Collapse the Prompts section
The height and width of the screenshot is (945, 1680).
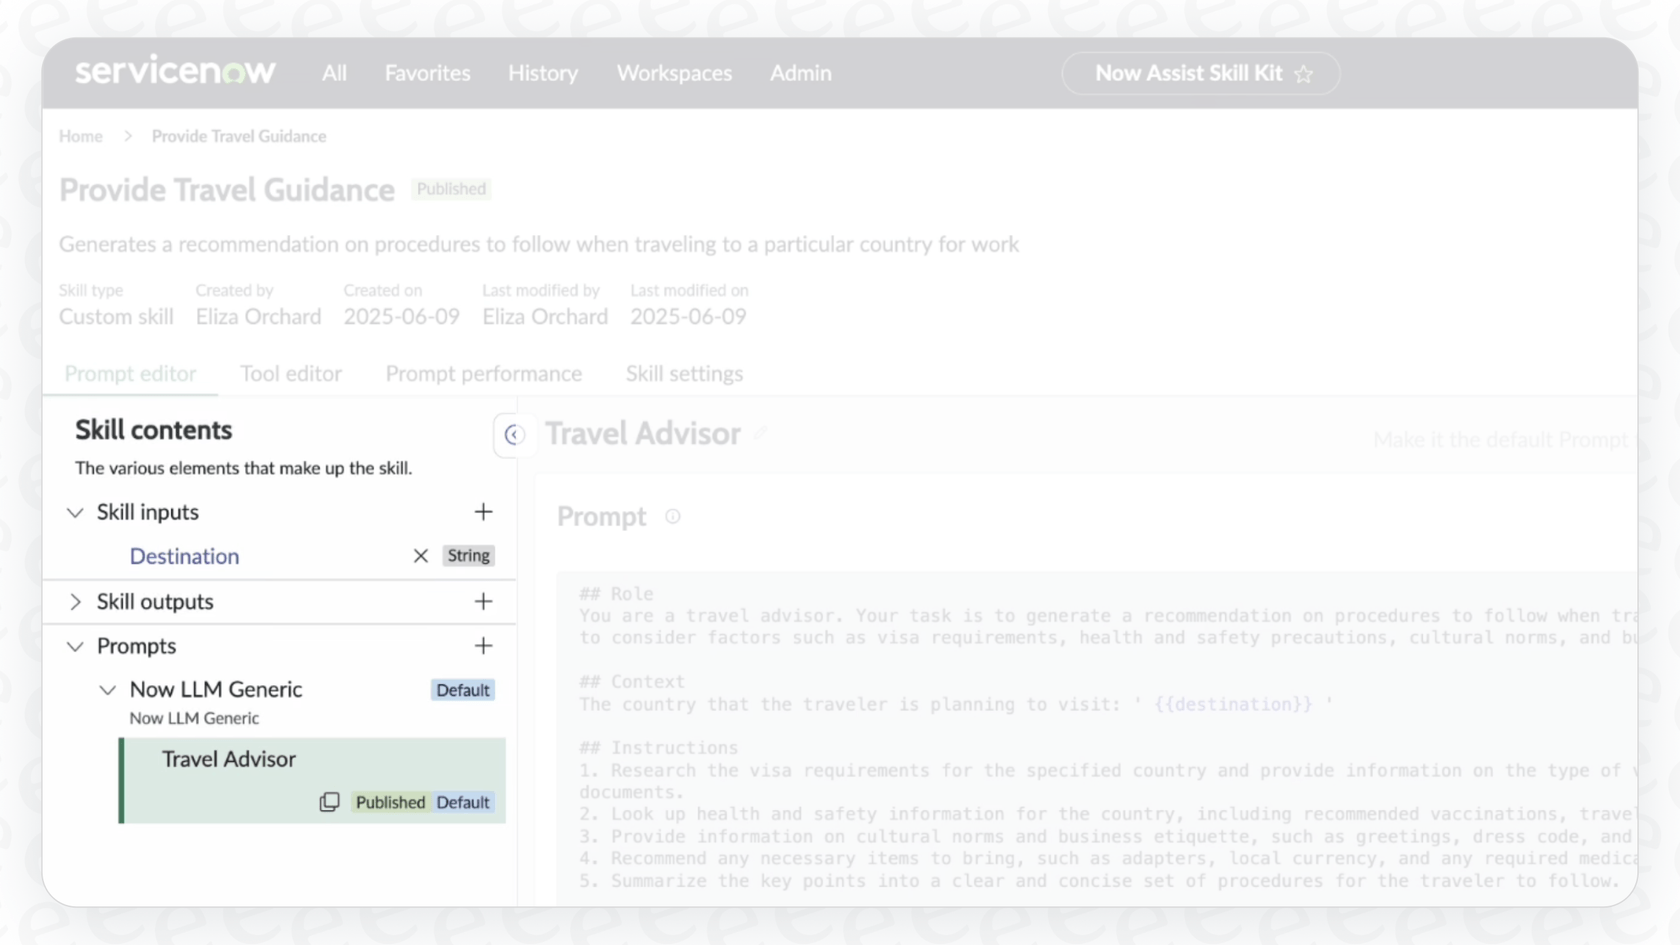75,645
